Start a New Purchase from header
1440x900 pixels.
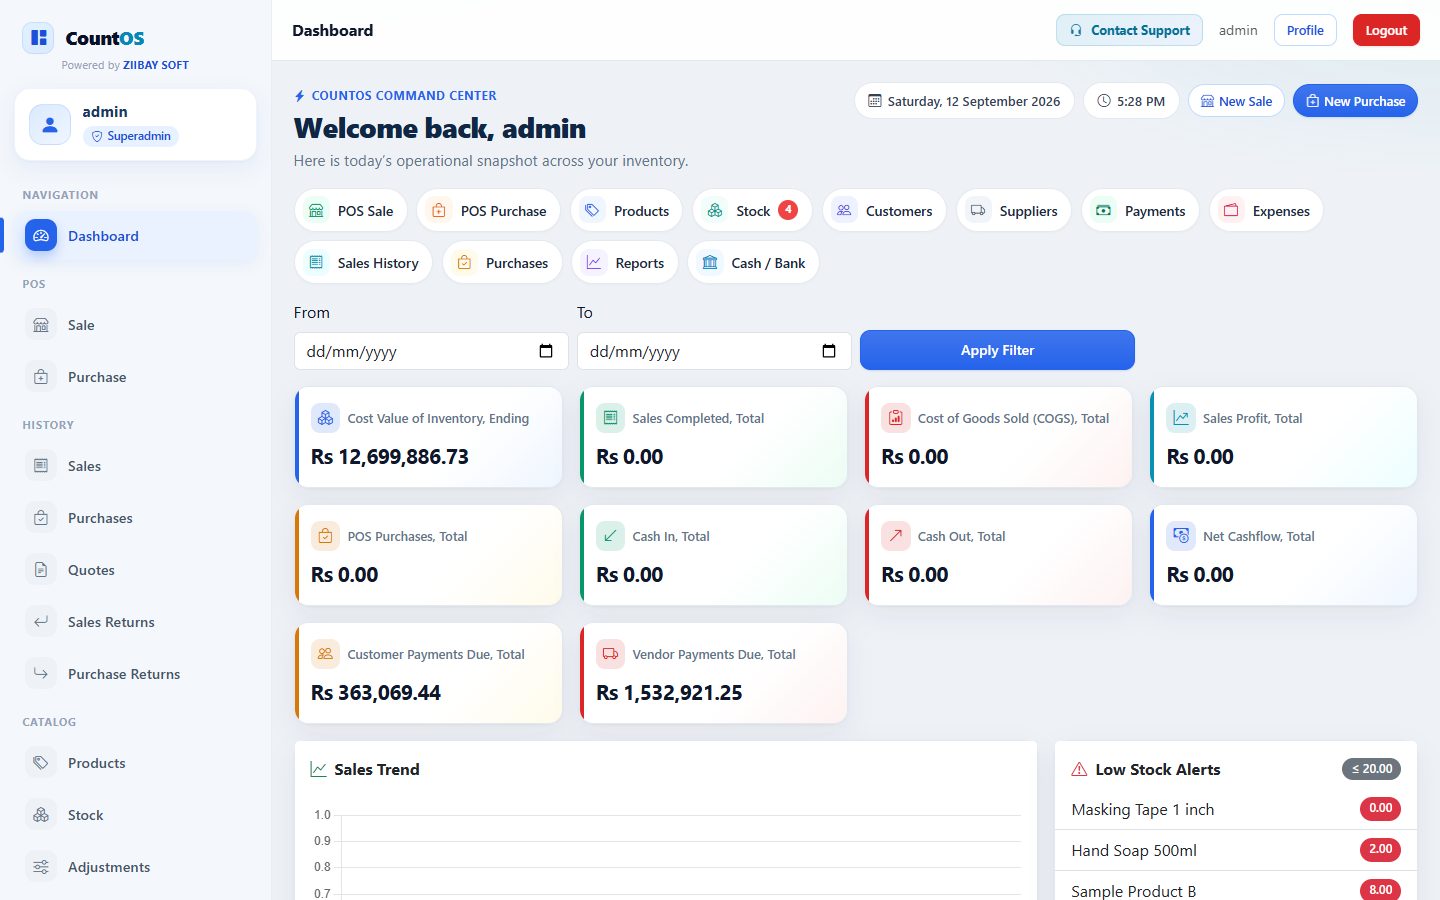pyautogui.click(x=1355, y=101)
